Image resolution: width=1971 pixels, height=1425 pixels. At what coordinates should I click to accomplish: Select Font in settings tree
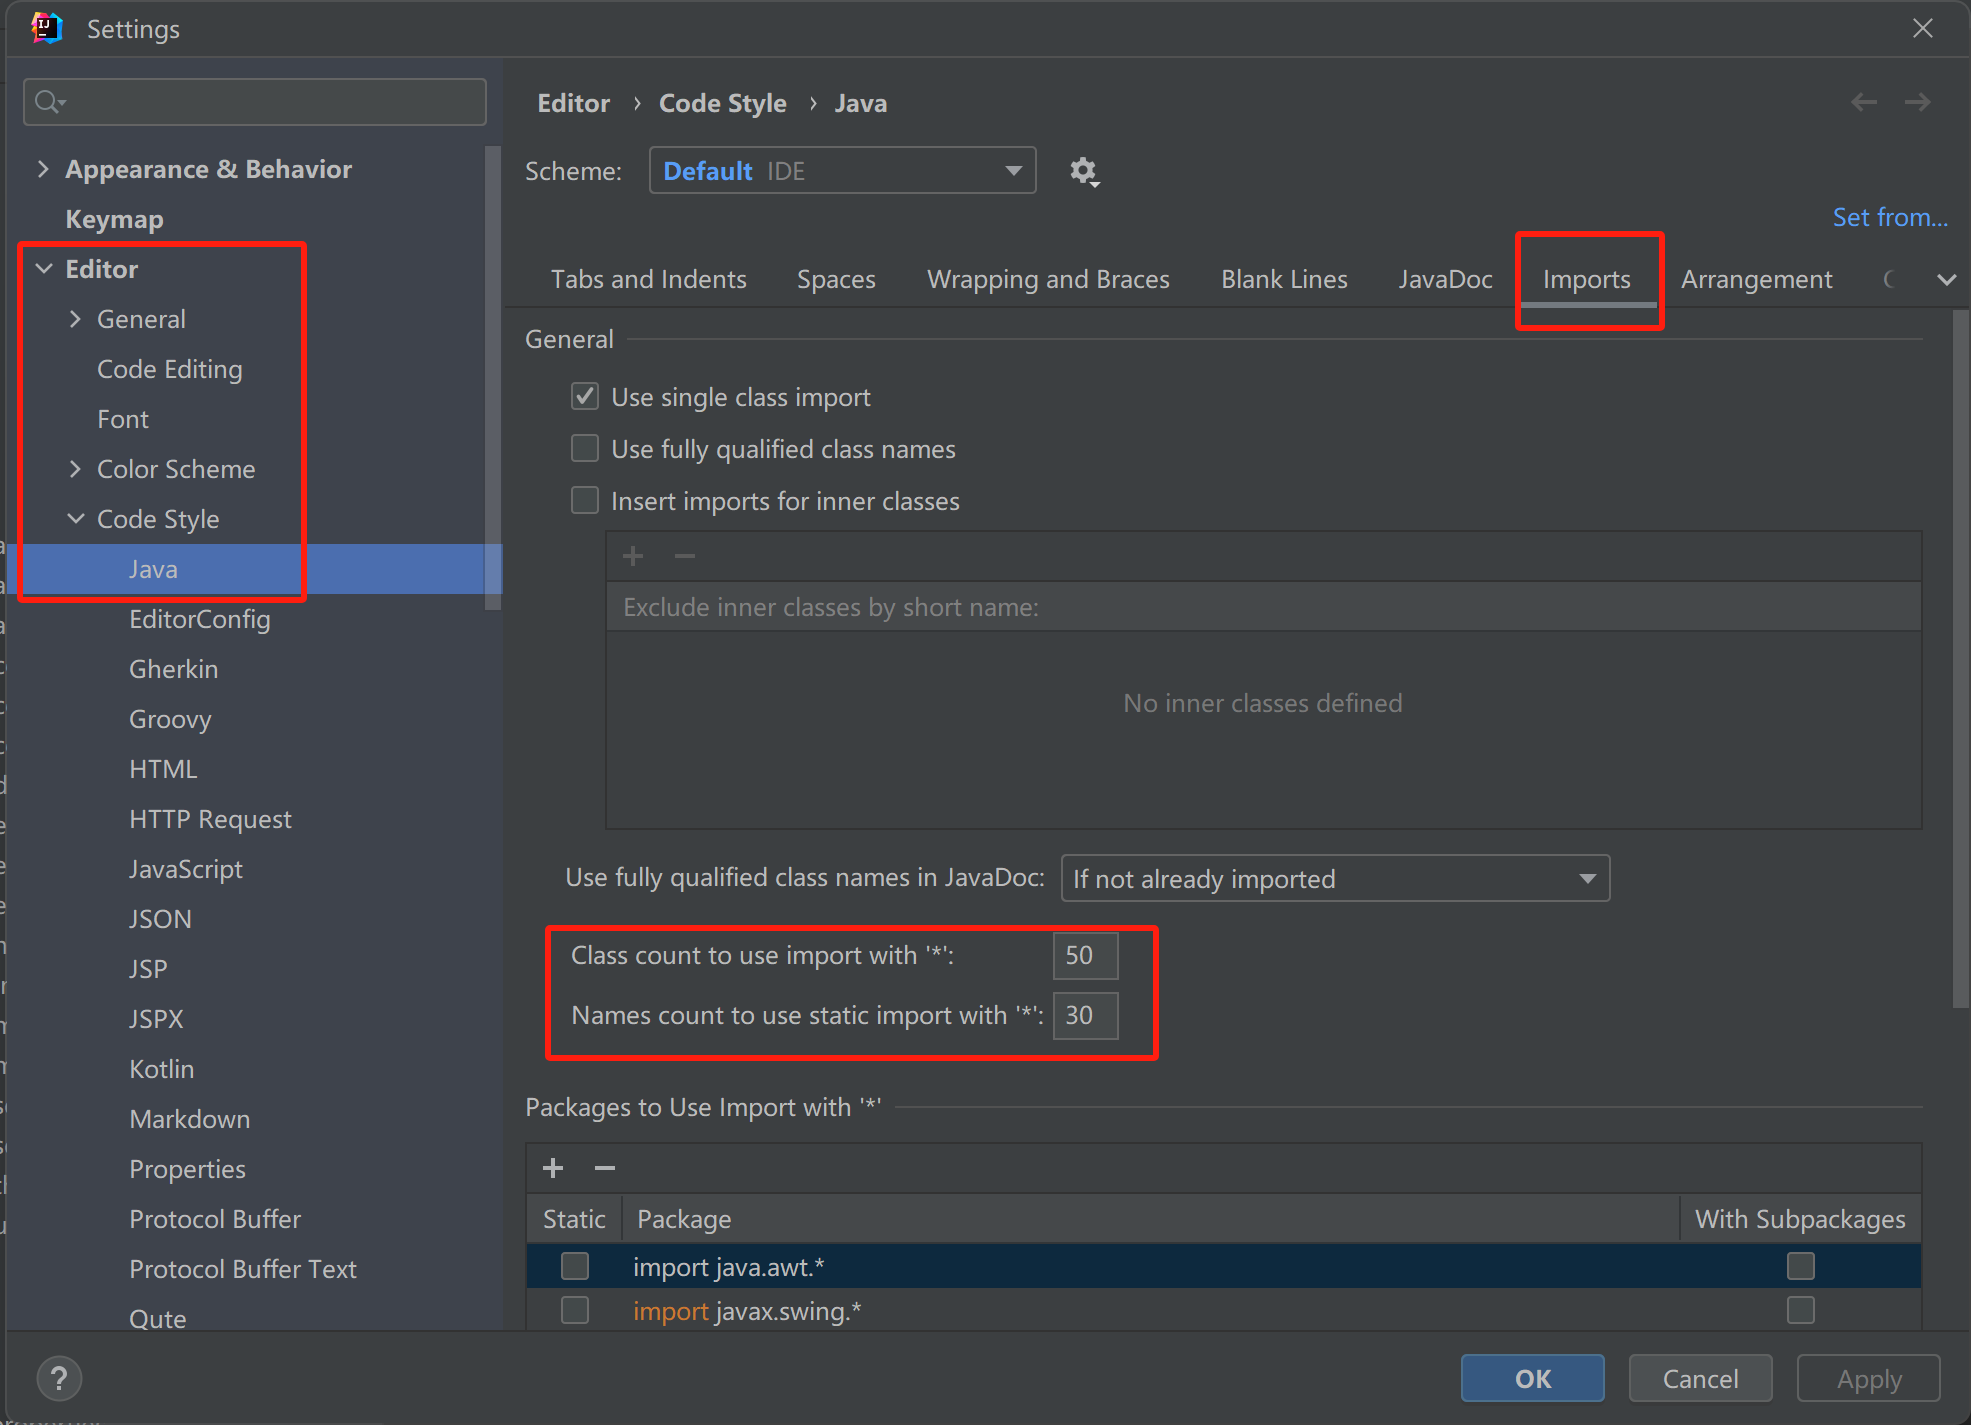[123, 419]
